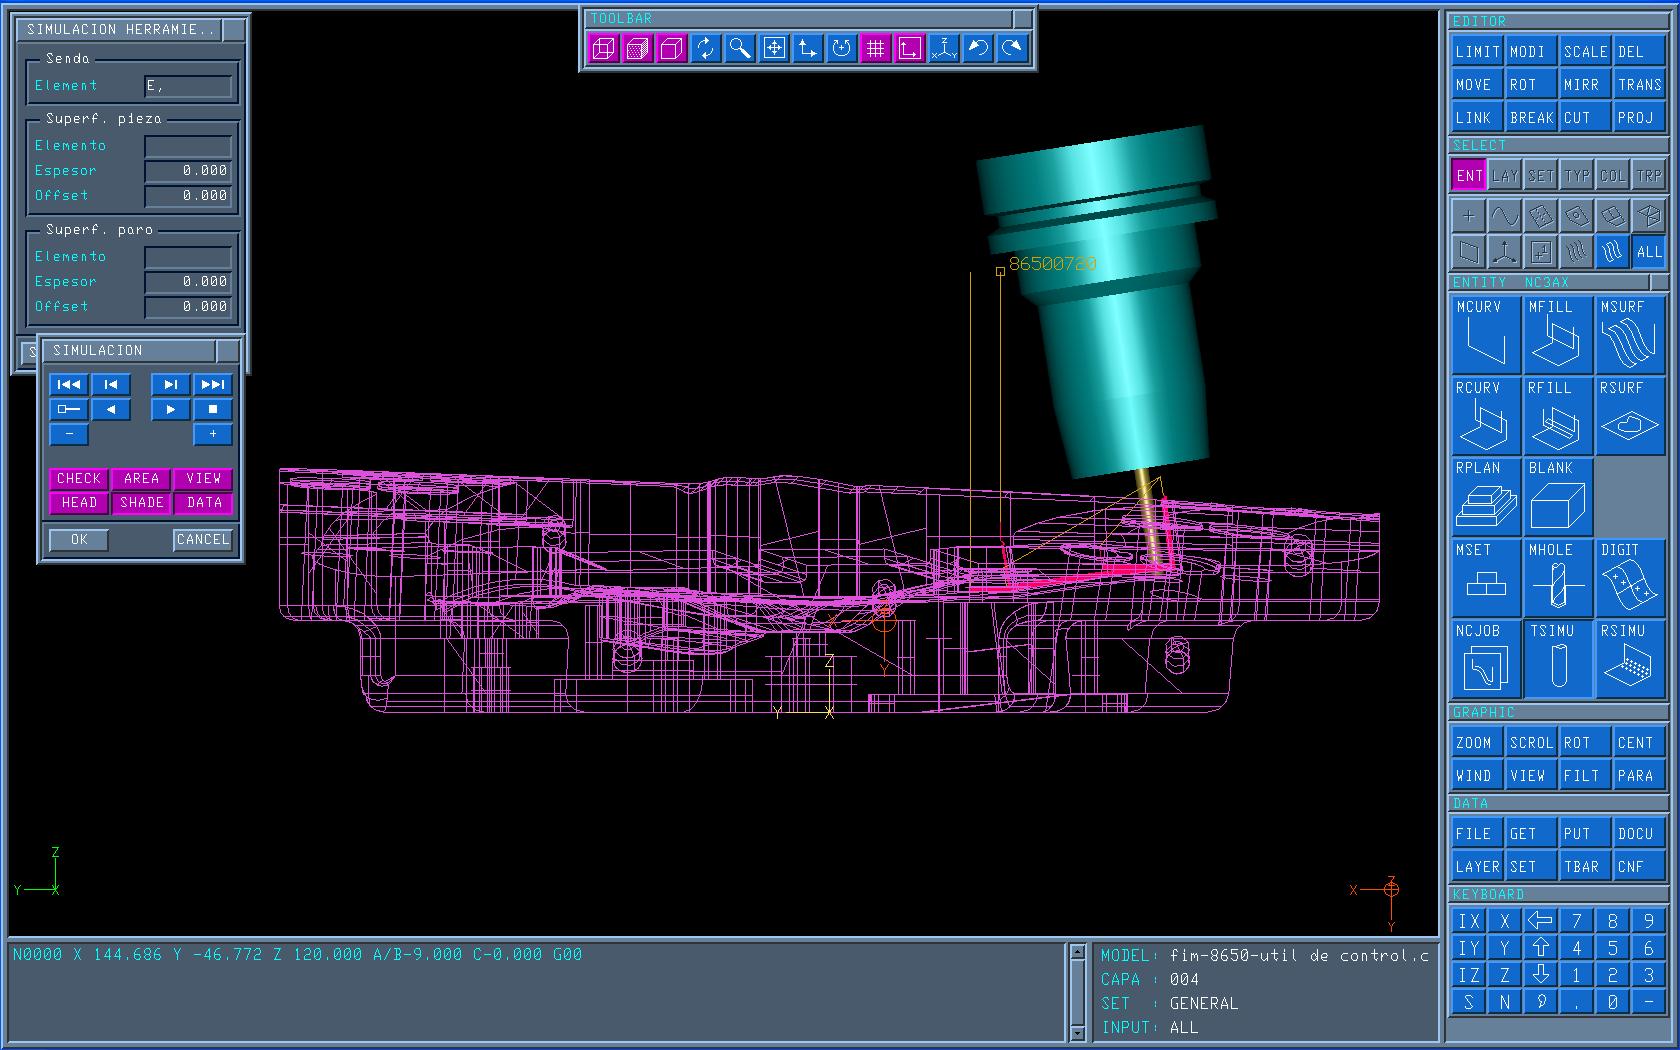Click Espesor field under Superf. pieza
Screen dimensions: 1680x1050
click(x=188, y=171)
